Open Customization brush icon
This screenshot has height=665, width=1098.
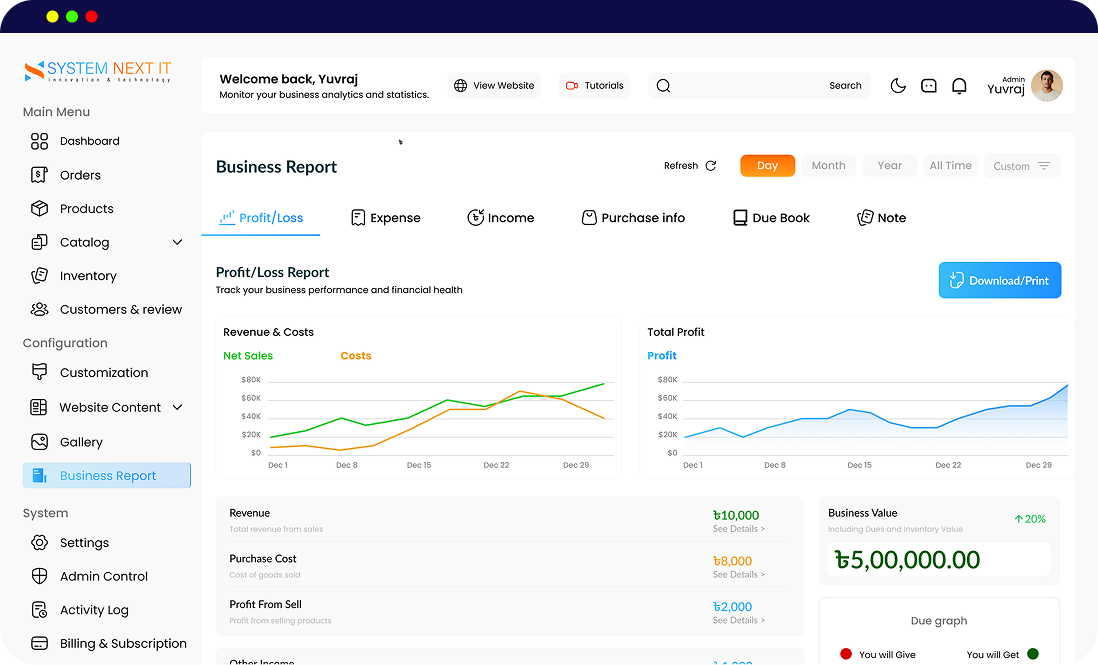39,372
